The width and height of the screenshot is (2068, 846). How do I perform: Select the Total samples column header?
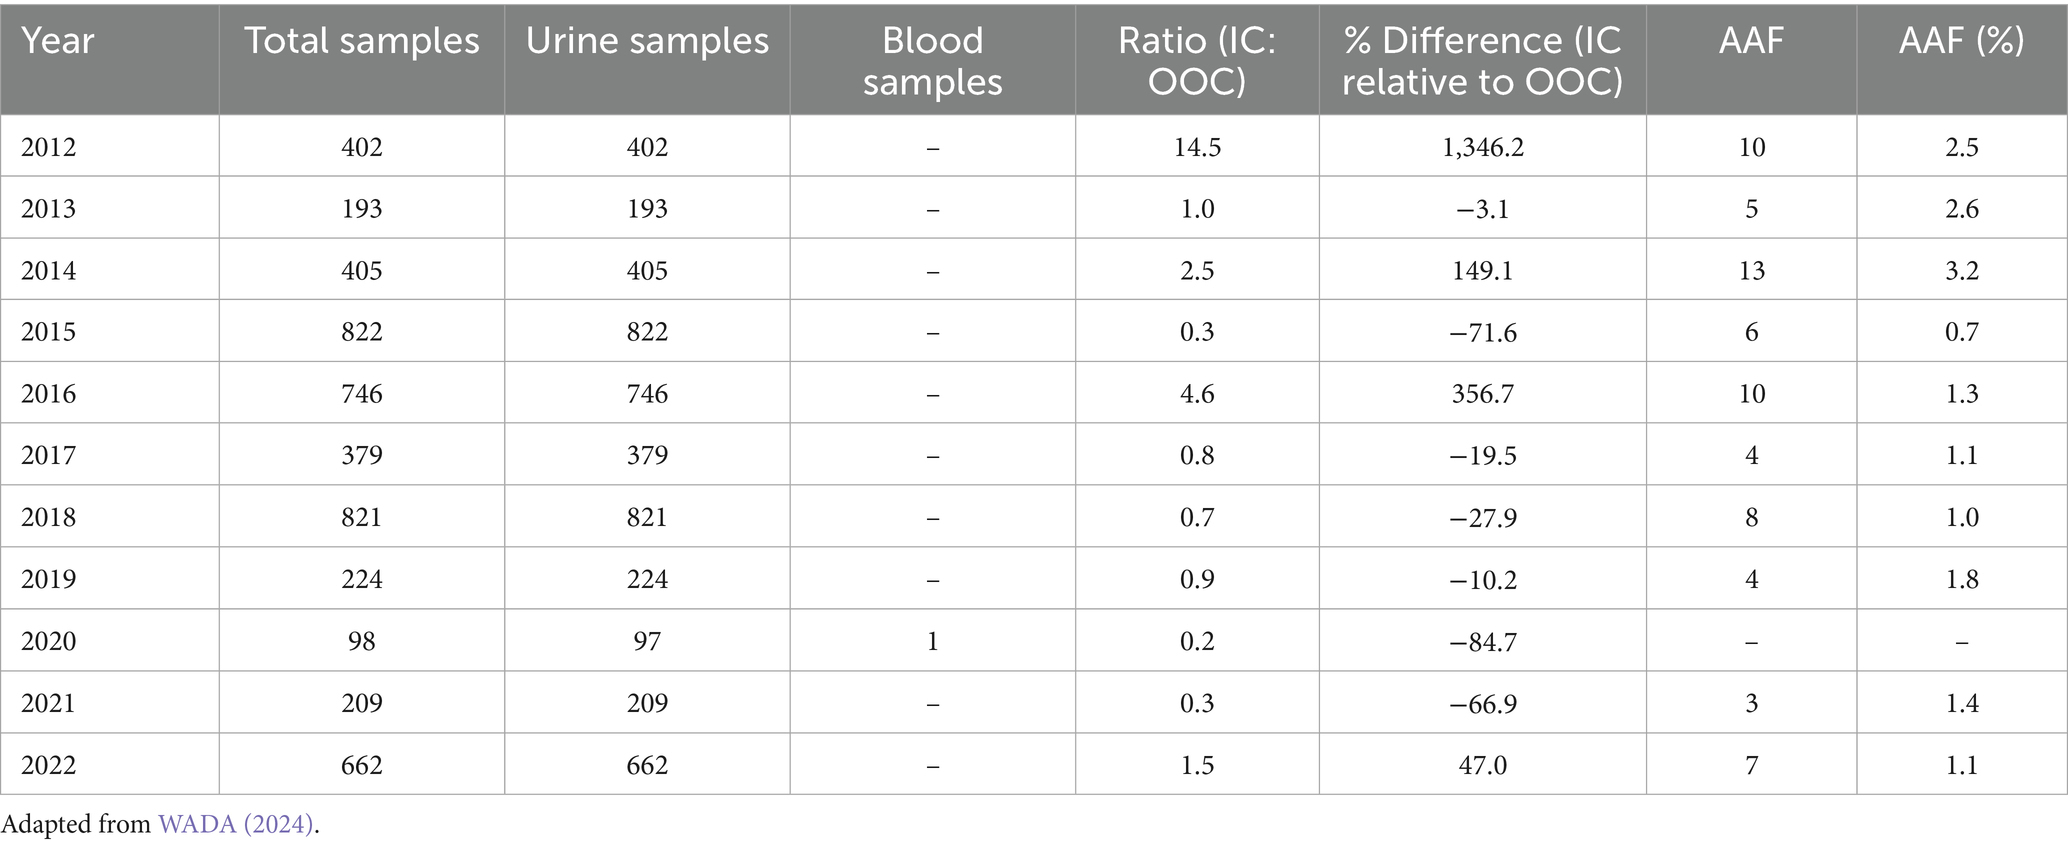[x=362, y=41]
